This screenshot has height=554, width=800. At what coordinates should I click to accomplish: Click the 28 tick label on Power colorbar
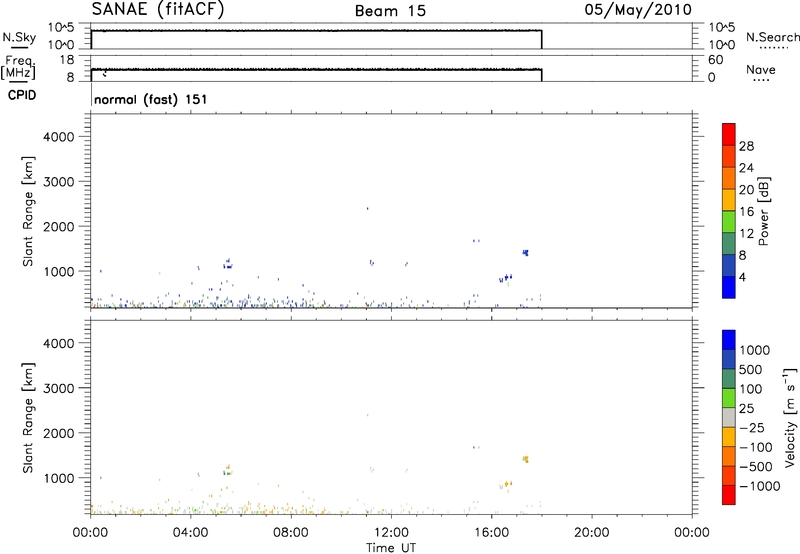coord(746,146)
